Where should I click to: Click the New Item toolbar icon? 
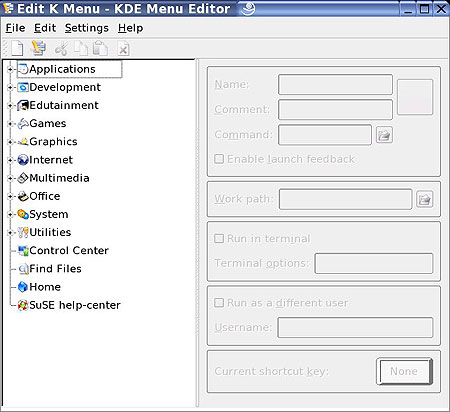pos(17,49)
